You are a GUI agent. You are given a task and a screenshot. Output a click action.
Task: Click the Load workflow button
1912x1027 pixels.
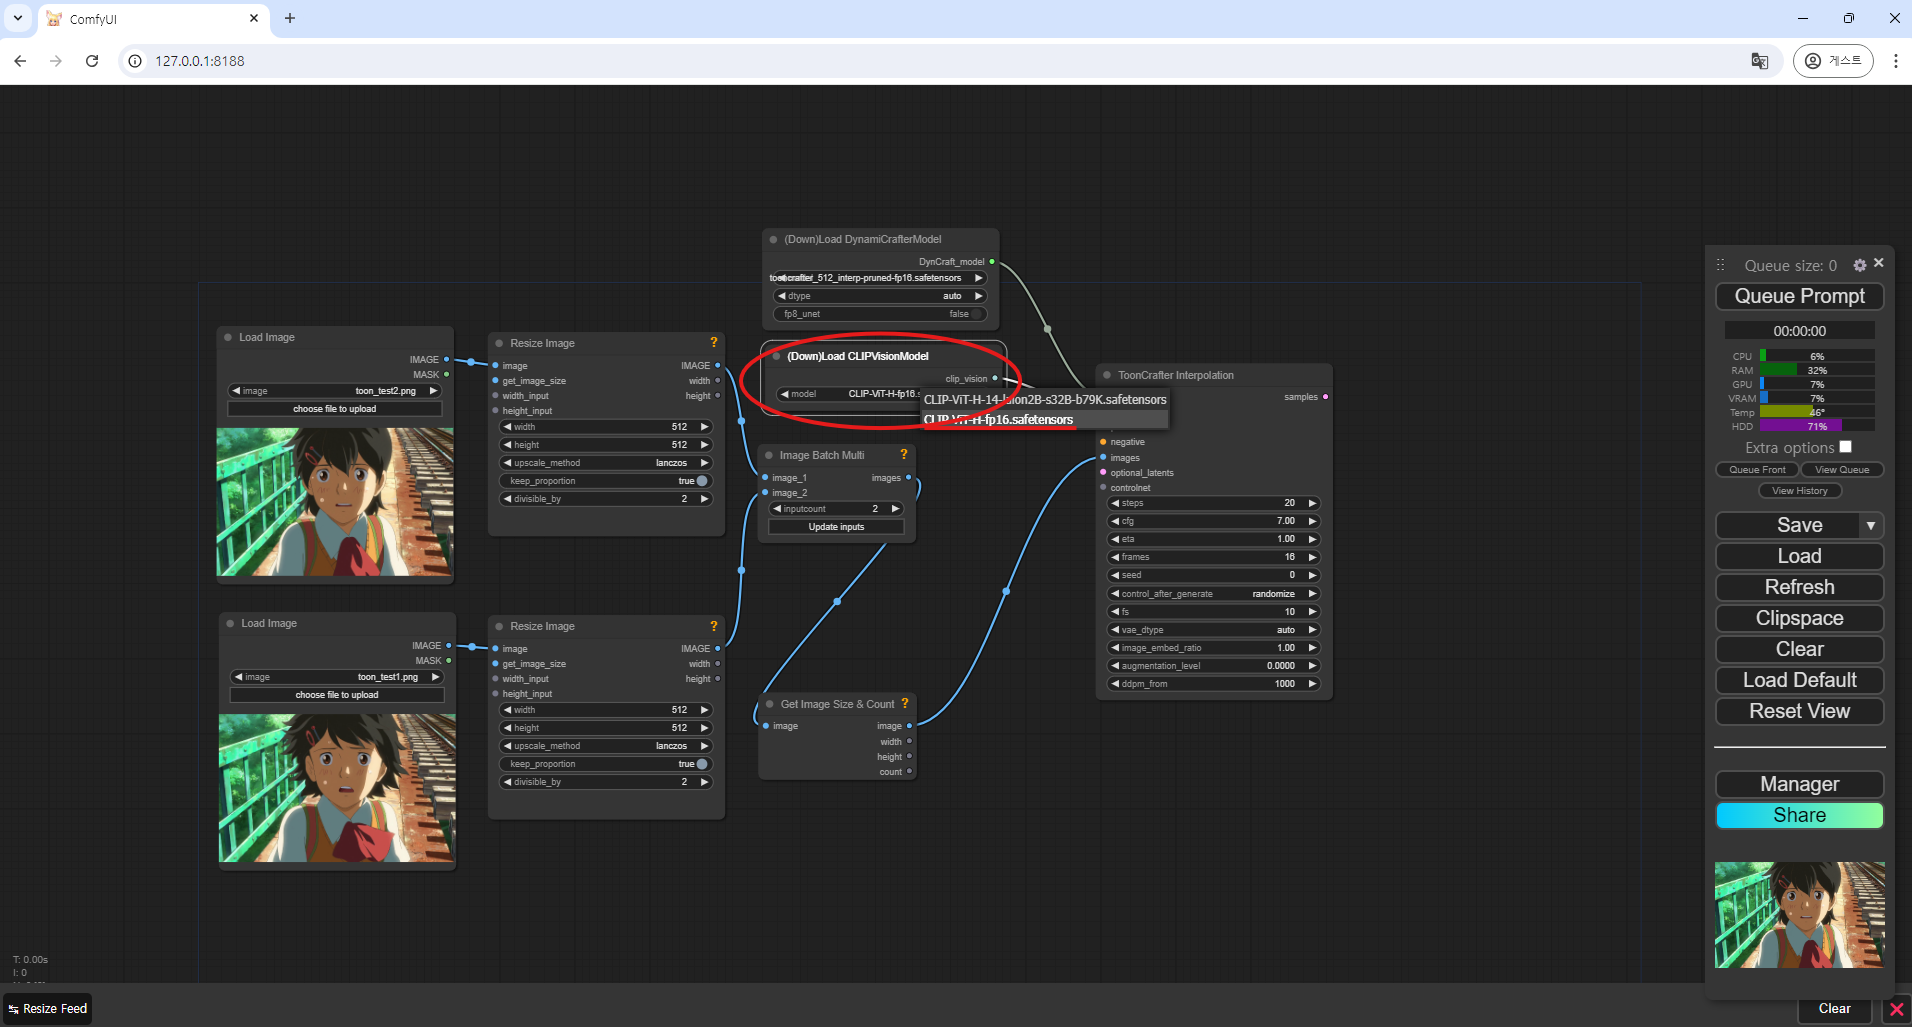pos(1799,556)
